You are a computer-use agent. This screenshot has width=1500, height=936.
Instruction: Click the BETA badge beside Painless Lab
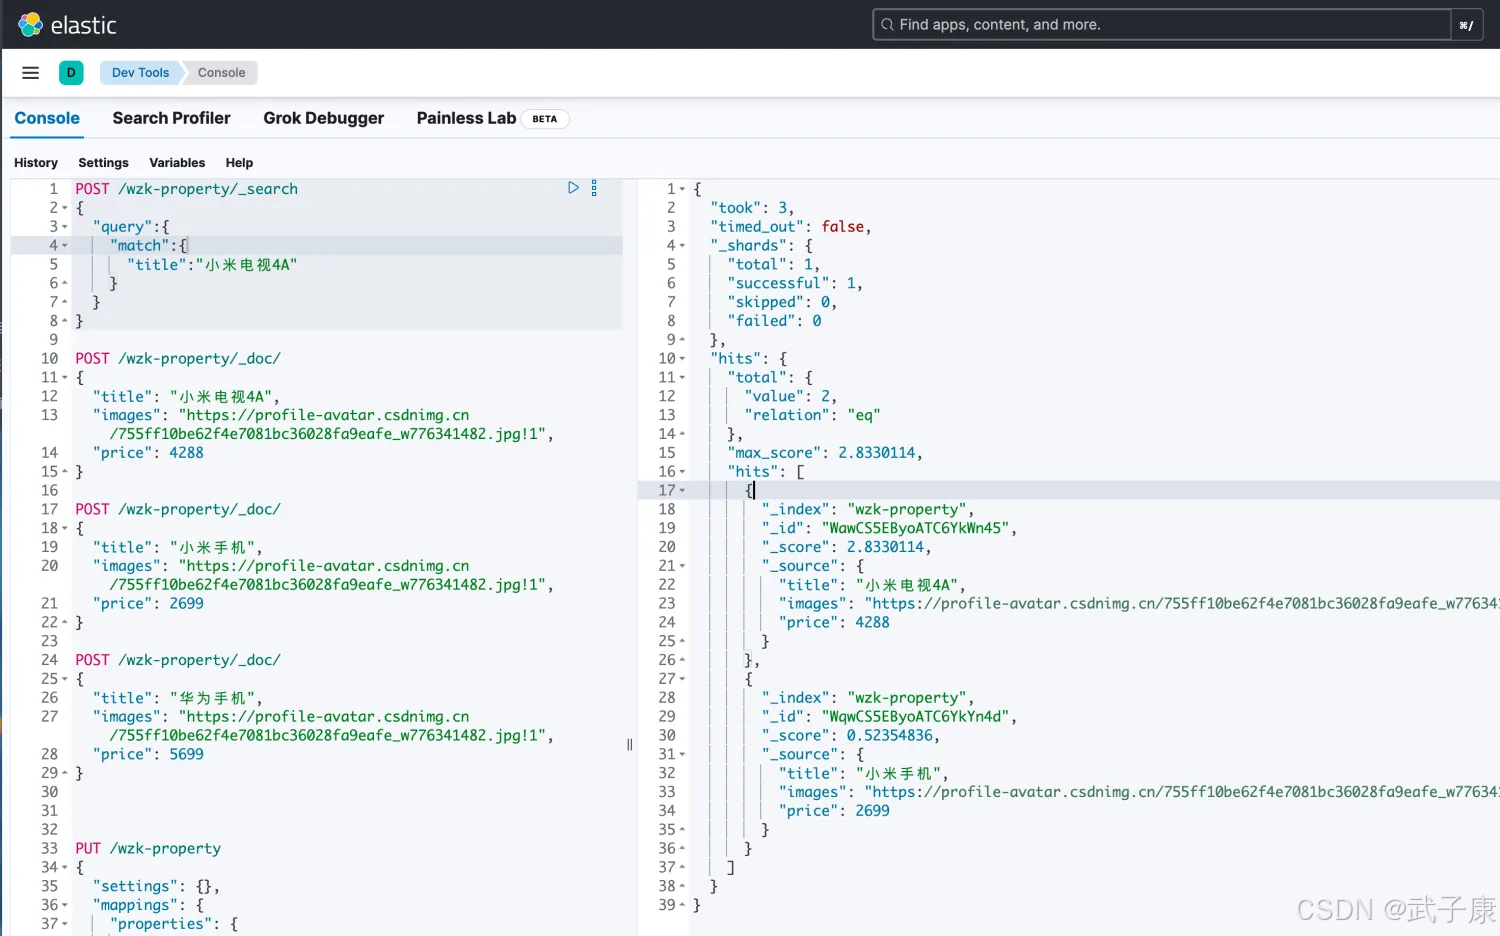pyautogui.click(x=545, y=119)
